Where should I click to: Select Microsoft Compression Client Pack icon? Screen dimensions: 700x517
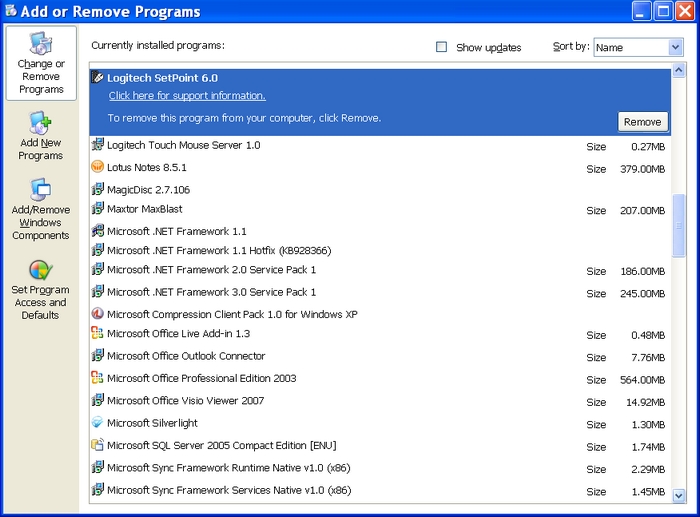coord(97,313)
